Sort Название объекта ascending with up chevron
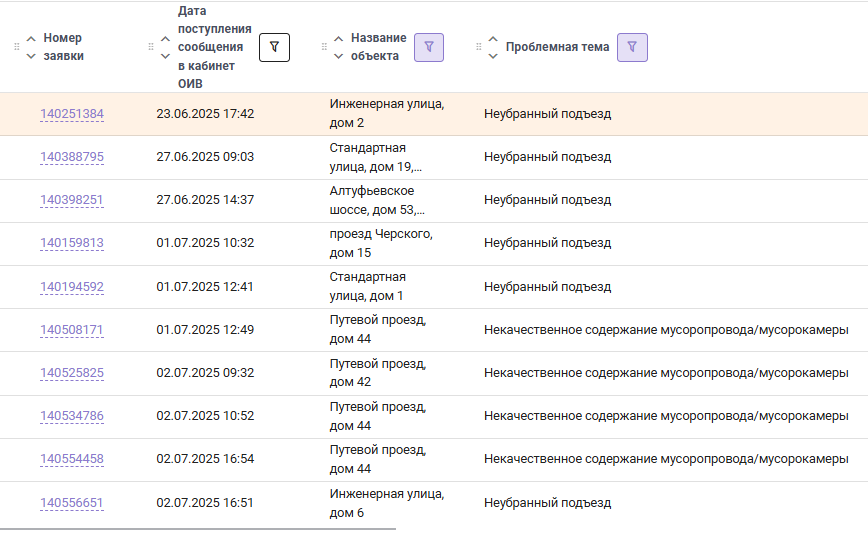868x538 pixels. (x=338, y=39)
